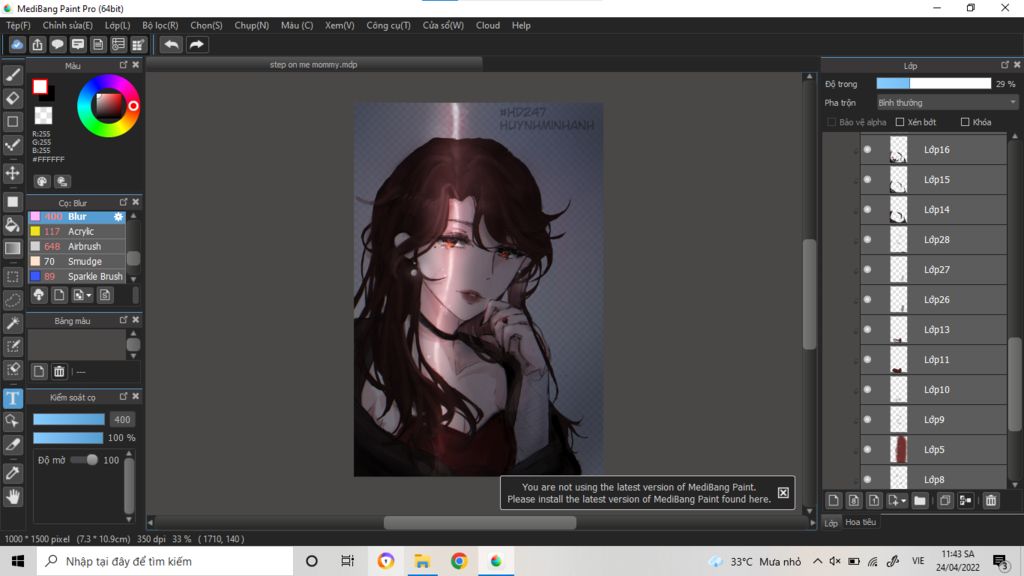Select the Gradient tool

coord(12,248)
